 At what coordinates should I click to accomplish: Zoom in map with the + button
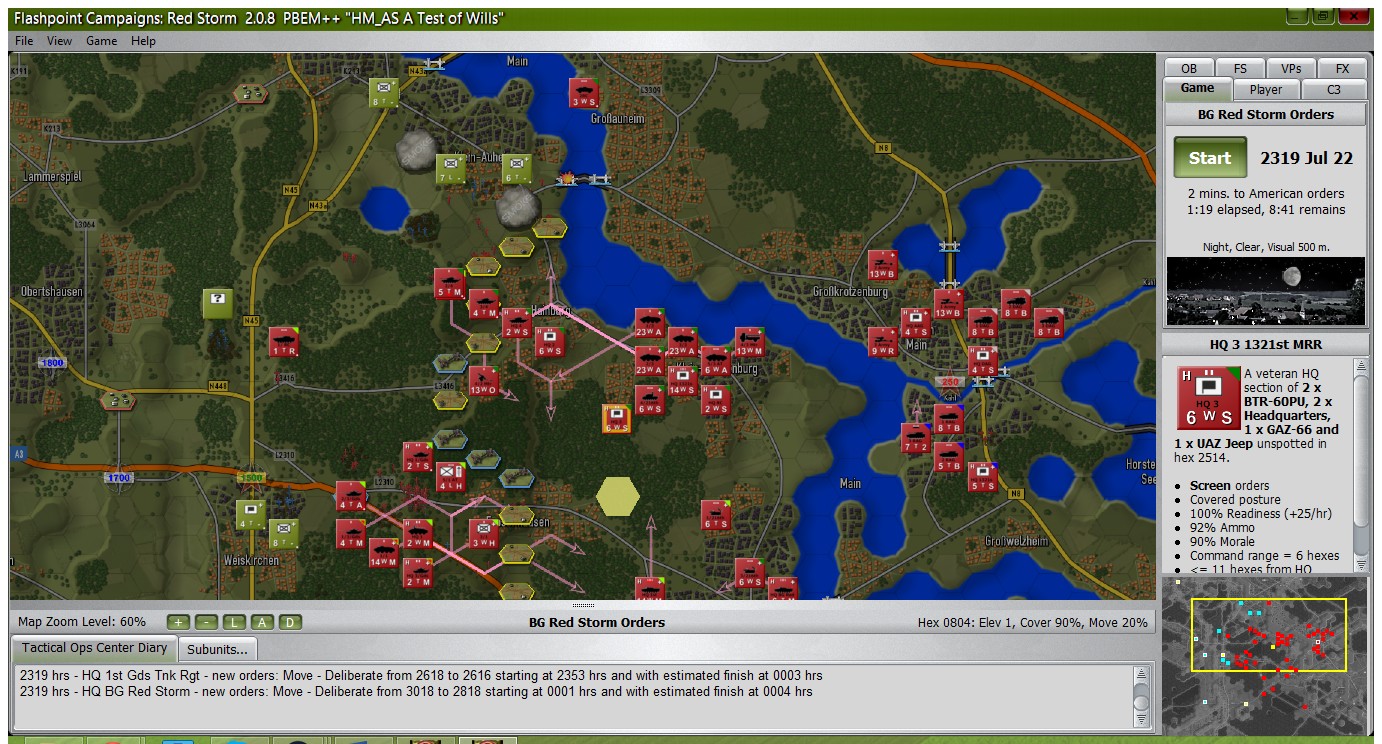(x=177, y=622)
